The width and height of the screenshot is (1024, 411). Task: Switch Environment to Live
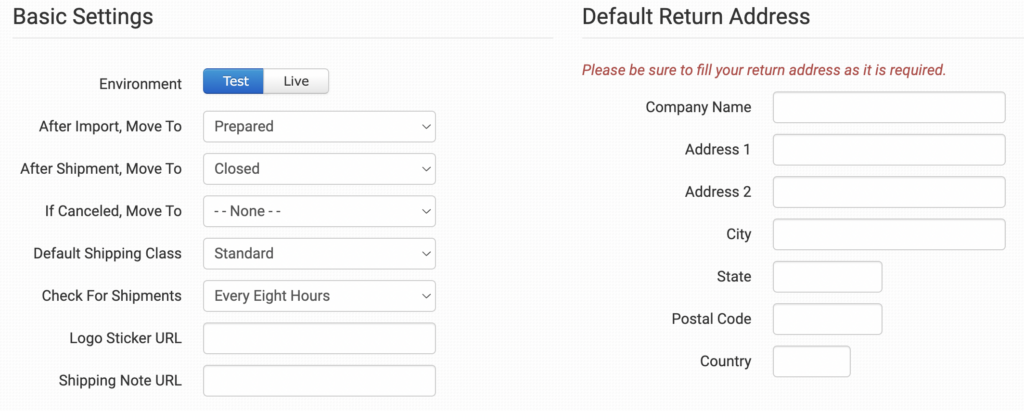pyautogui.click(x=296, y=82)
